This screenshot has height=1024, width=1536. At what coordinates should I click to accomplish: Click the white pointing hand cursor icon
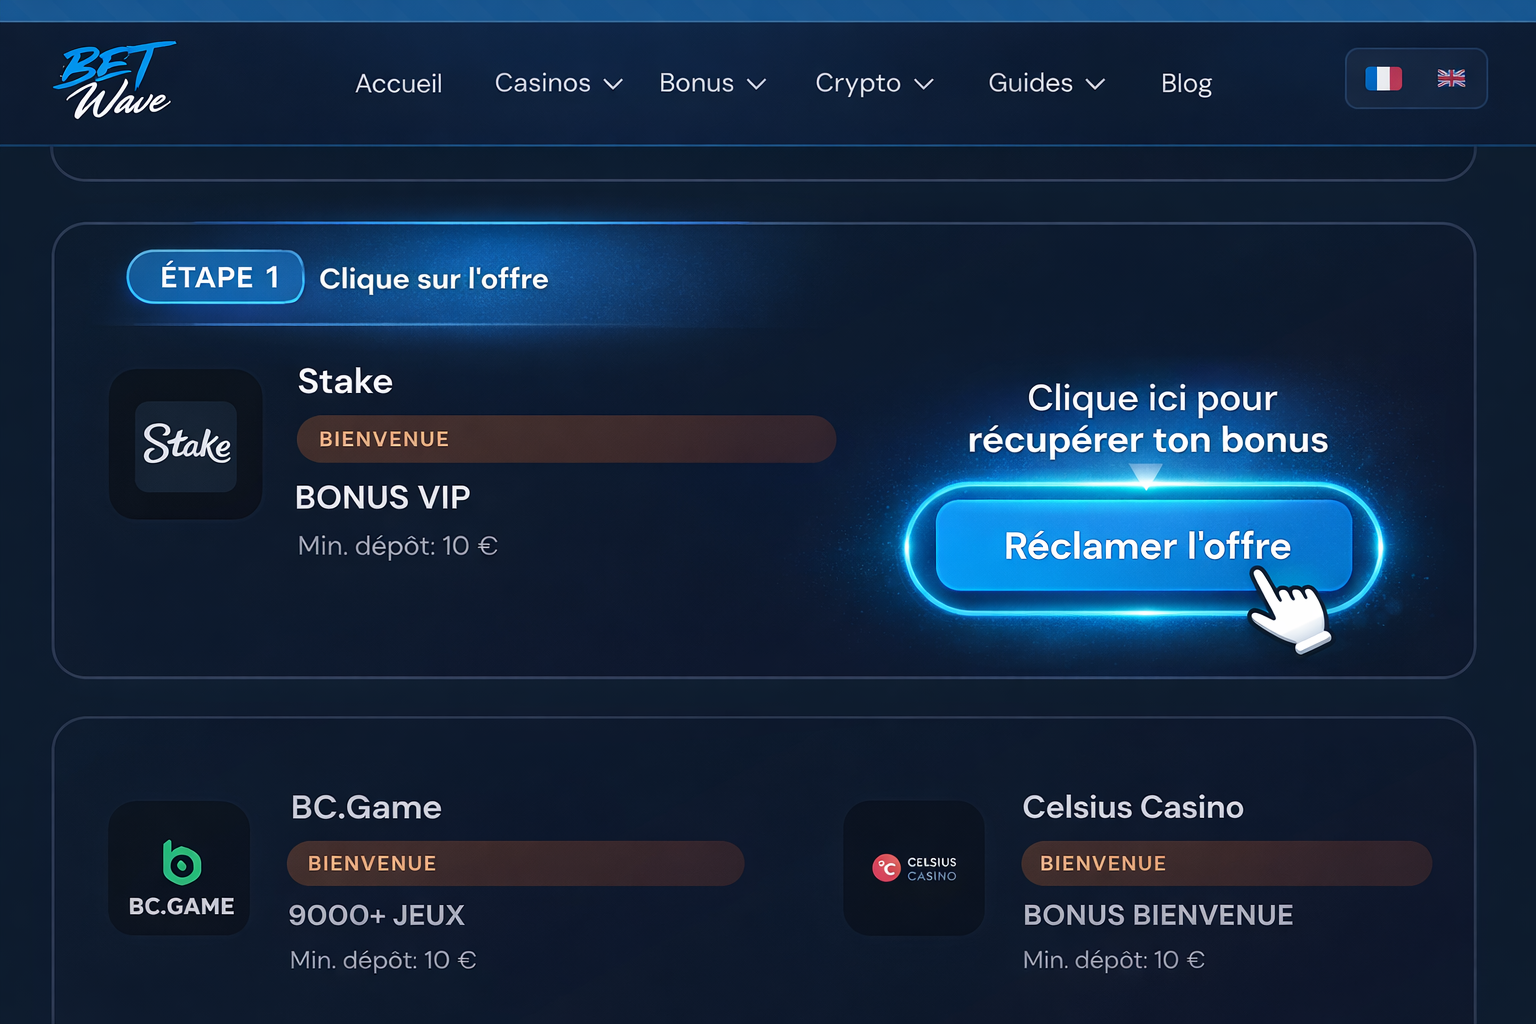pos(1288,608)
